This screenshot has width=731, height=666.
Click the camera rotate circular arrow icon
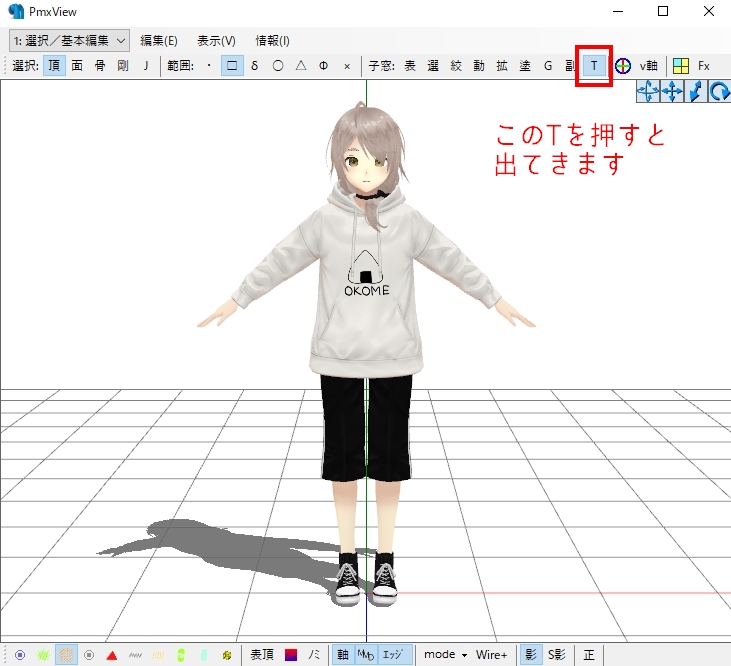coord(719,91)
